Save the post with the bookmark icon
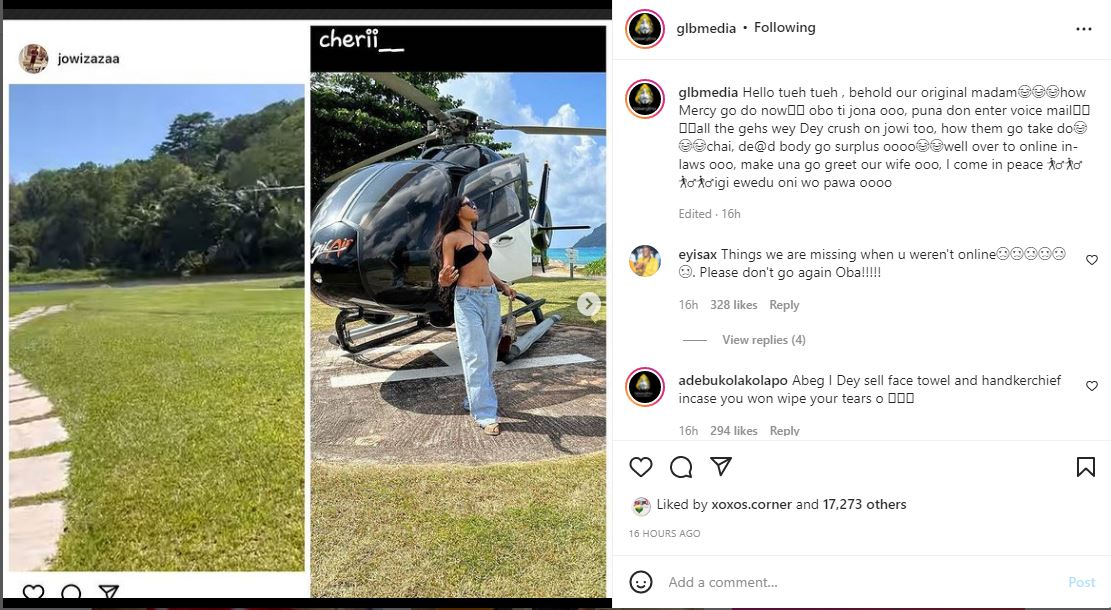 click(1085, 467)
